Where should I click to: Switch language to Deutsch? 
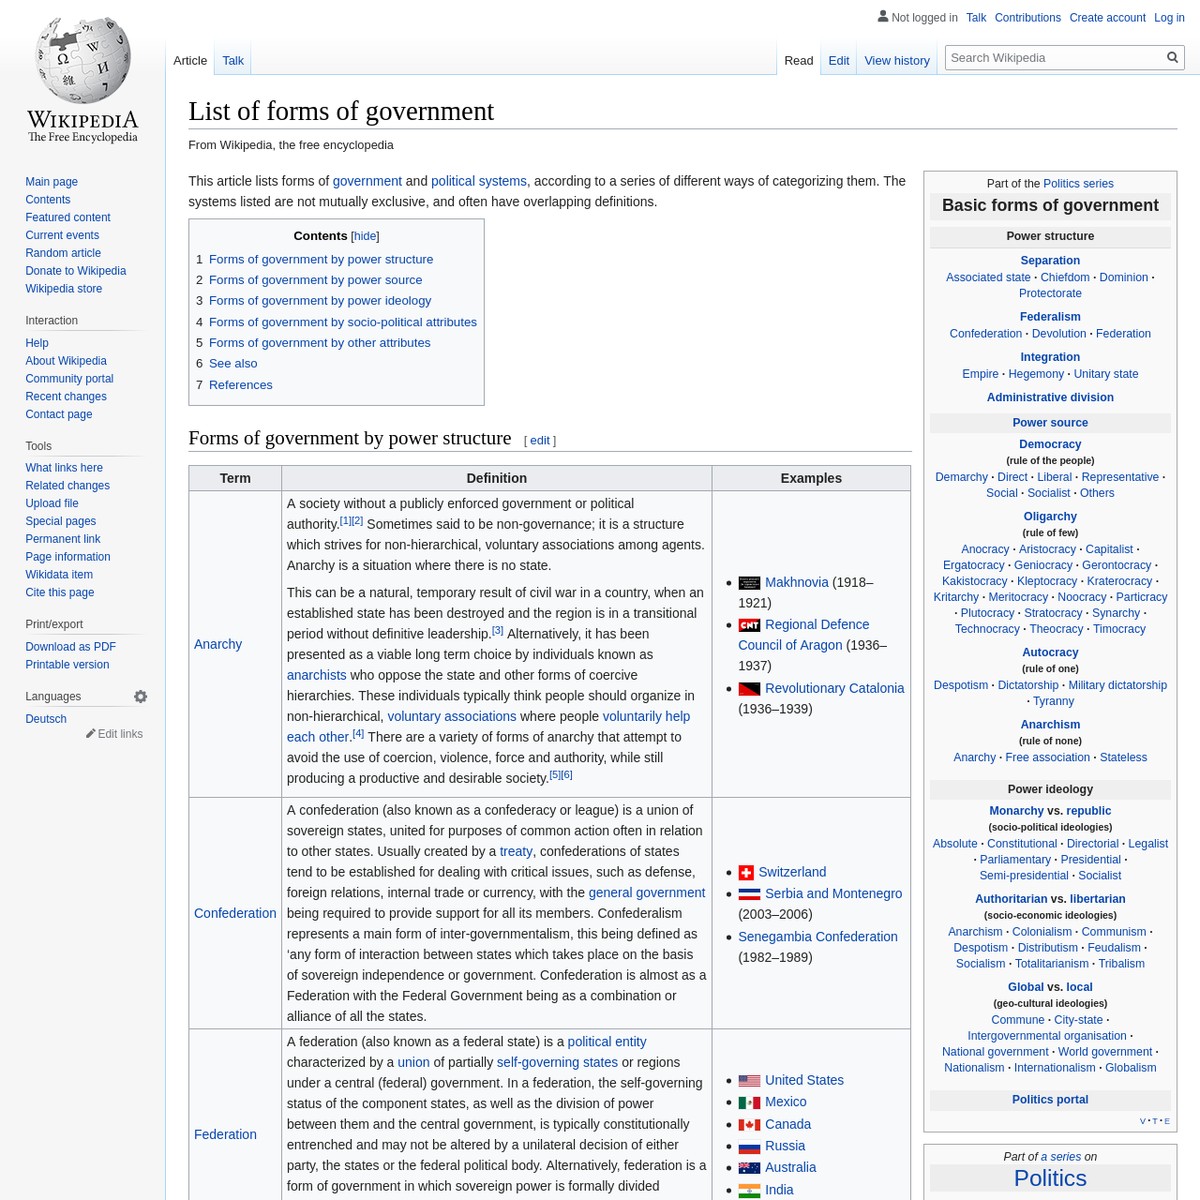click(46, 719)
